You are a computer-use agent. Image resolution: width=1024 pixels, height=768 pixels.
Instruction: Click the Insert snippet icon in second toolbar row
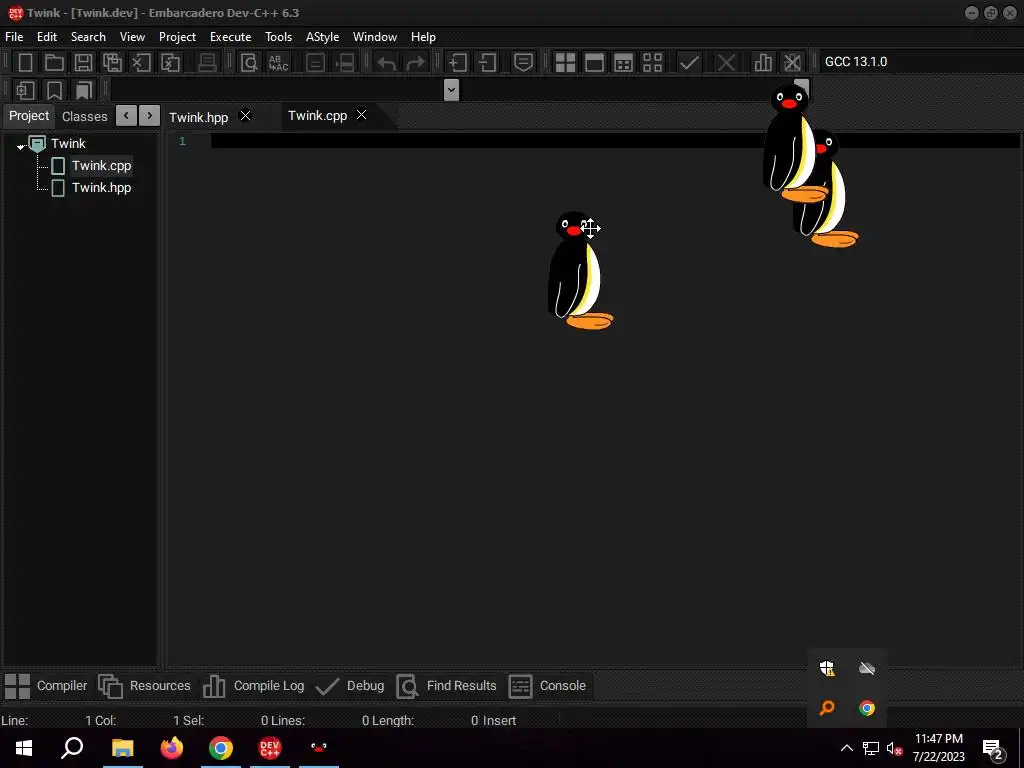pos(25,90)
